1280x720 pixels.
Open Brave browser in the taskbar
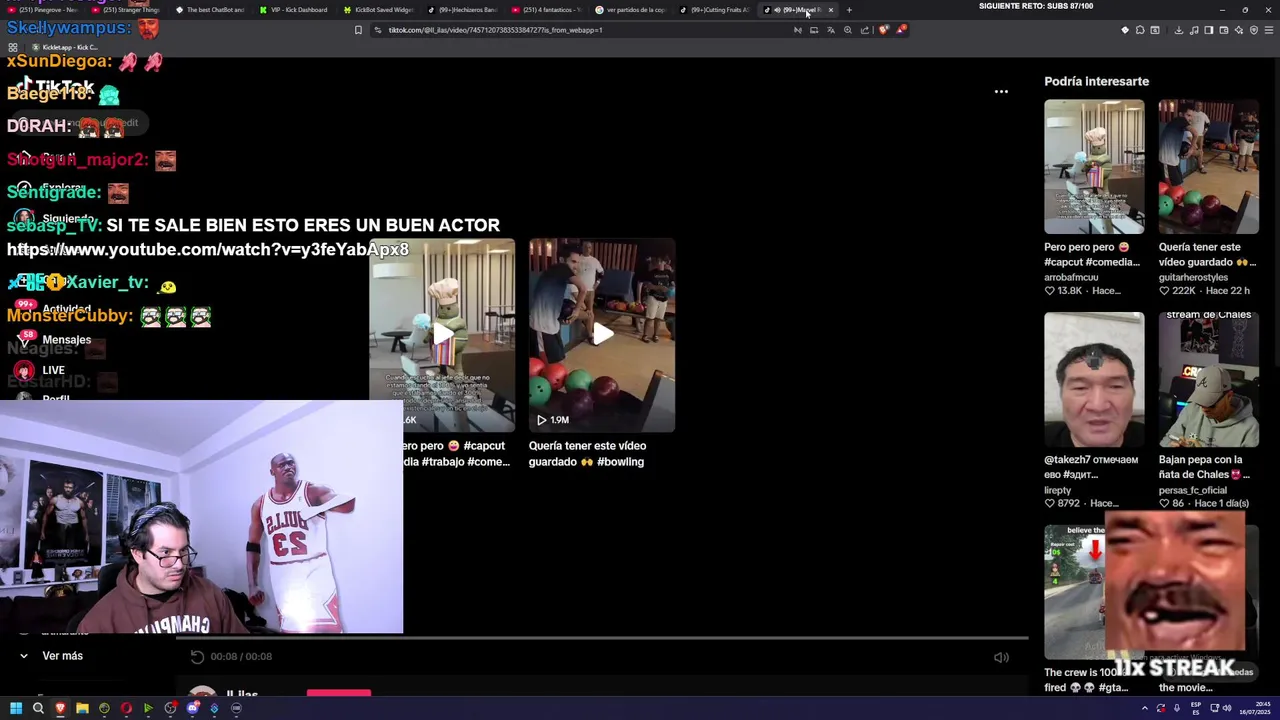pos(60,708)
